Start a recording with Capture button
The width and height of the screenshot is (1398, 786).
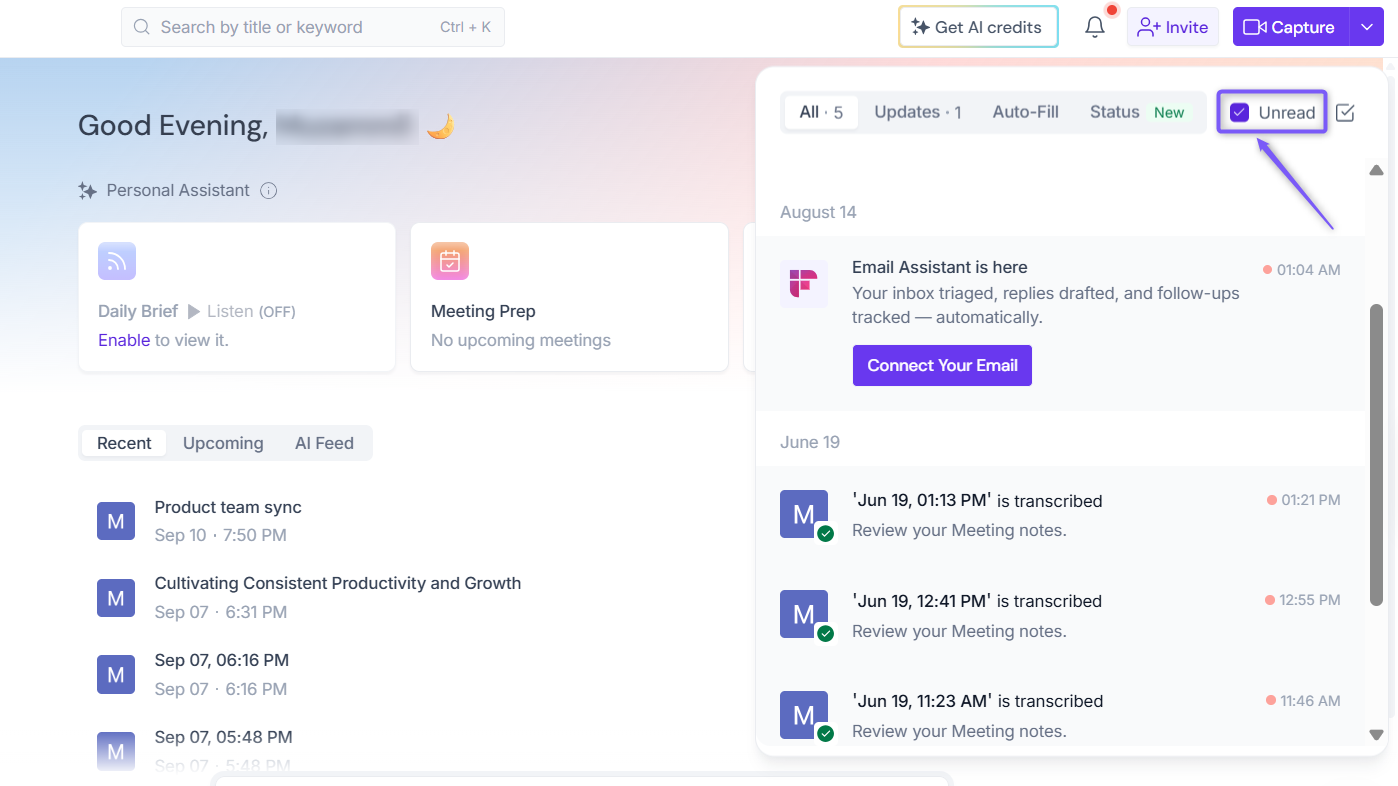click(x=1291, y=28)
